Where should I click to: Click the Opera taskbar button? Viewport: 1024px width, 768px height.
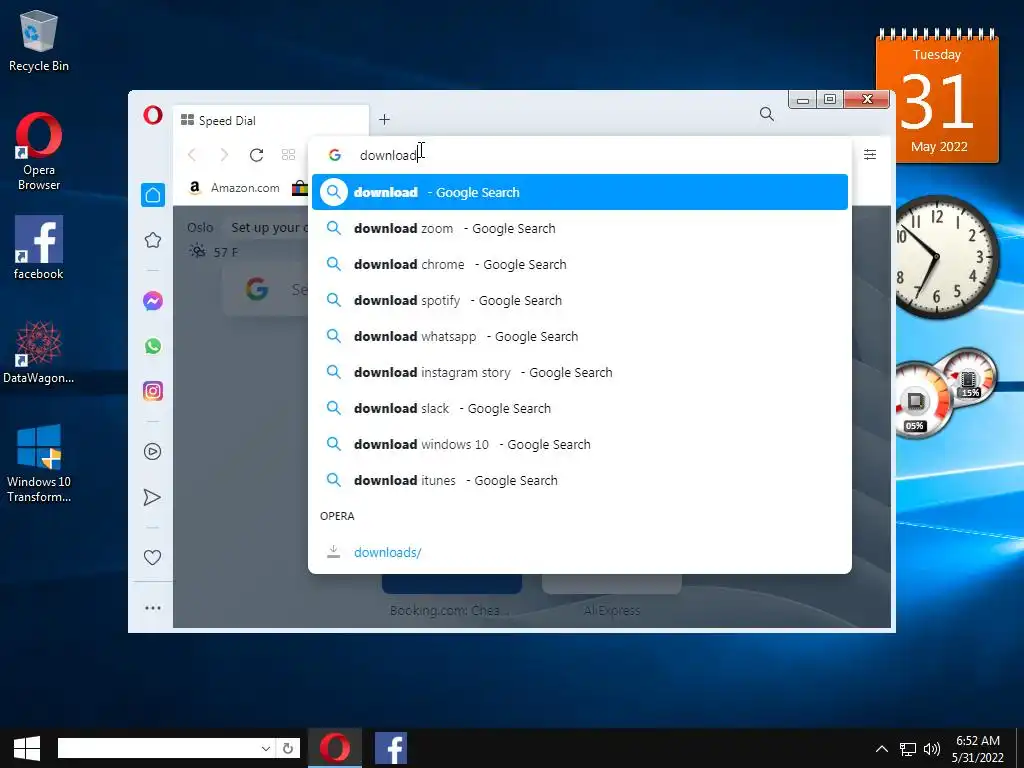334,748
